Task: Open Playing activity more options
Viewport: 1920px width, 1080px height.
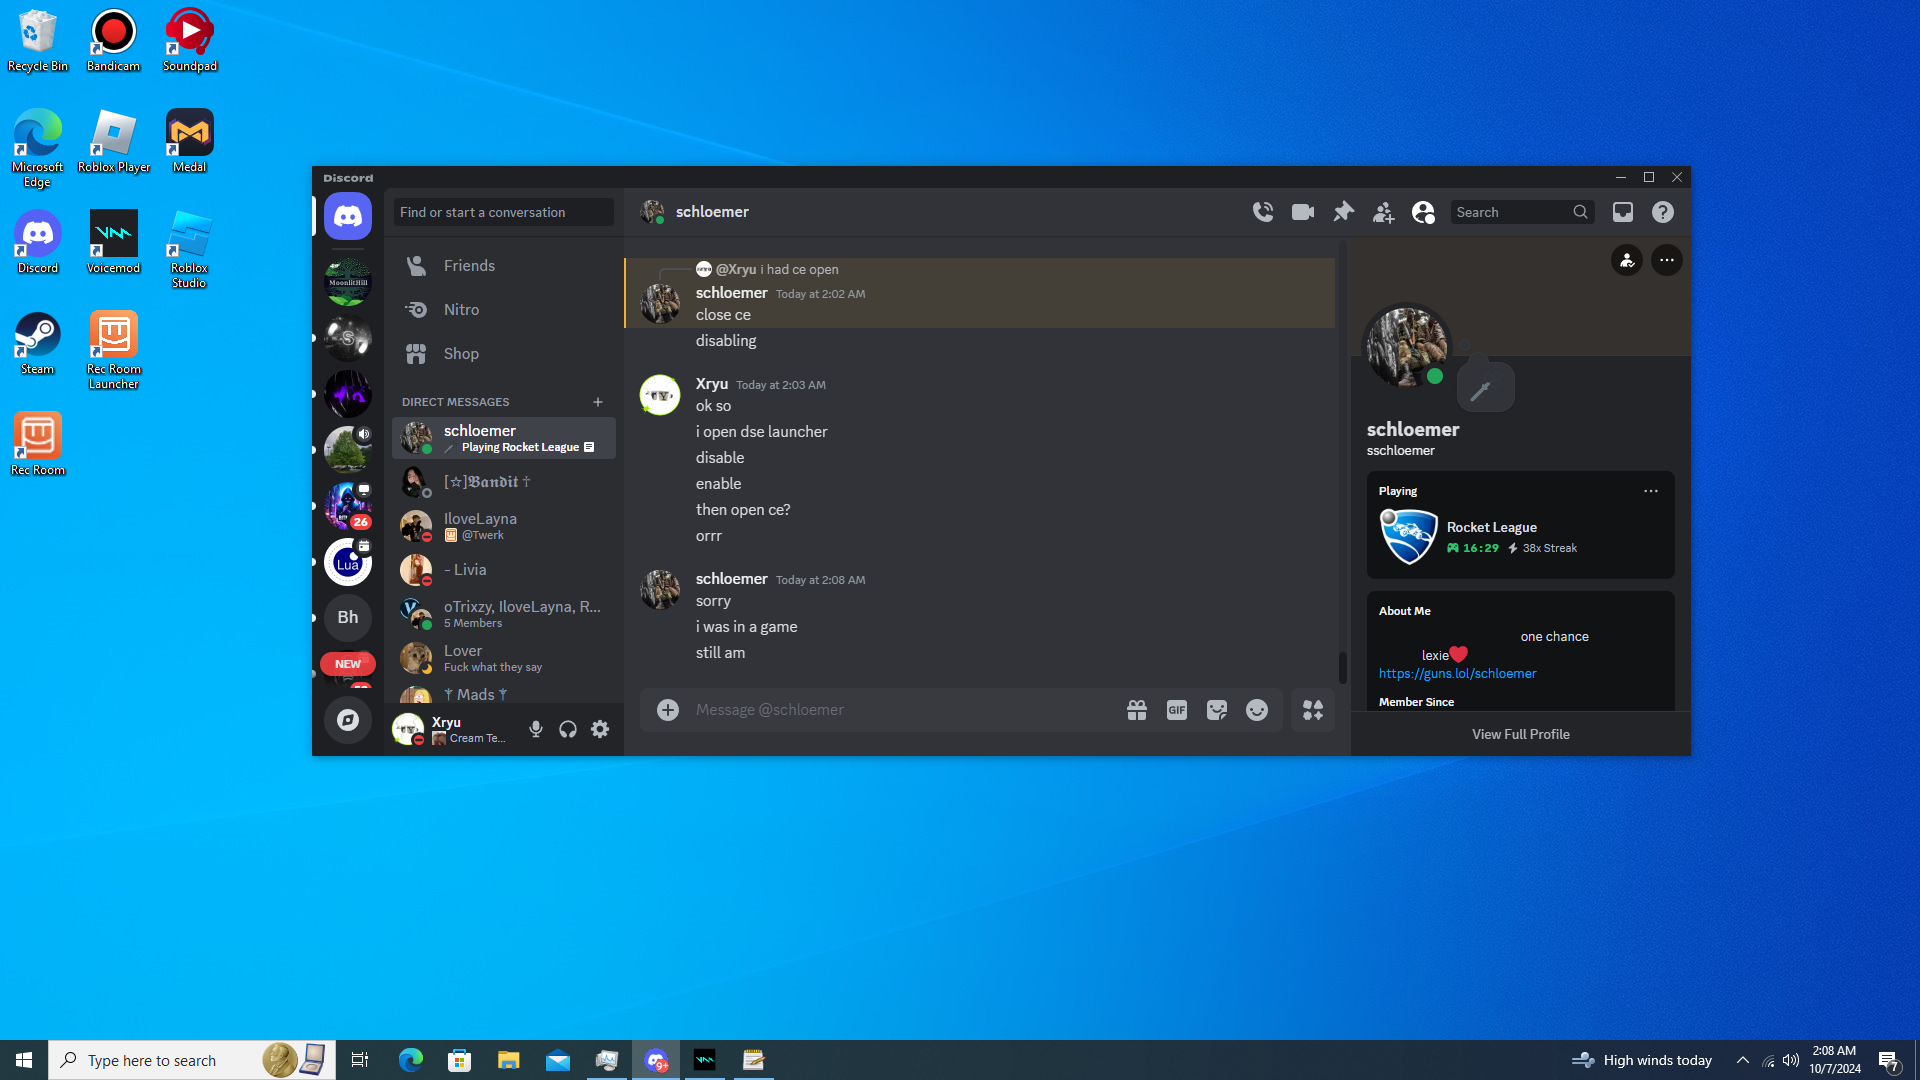Action: 1651,491
